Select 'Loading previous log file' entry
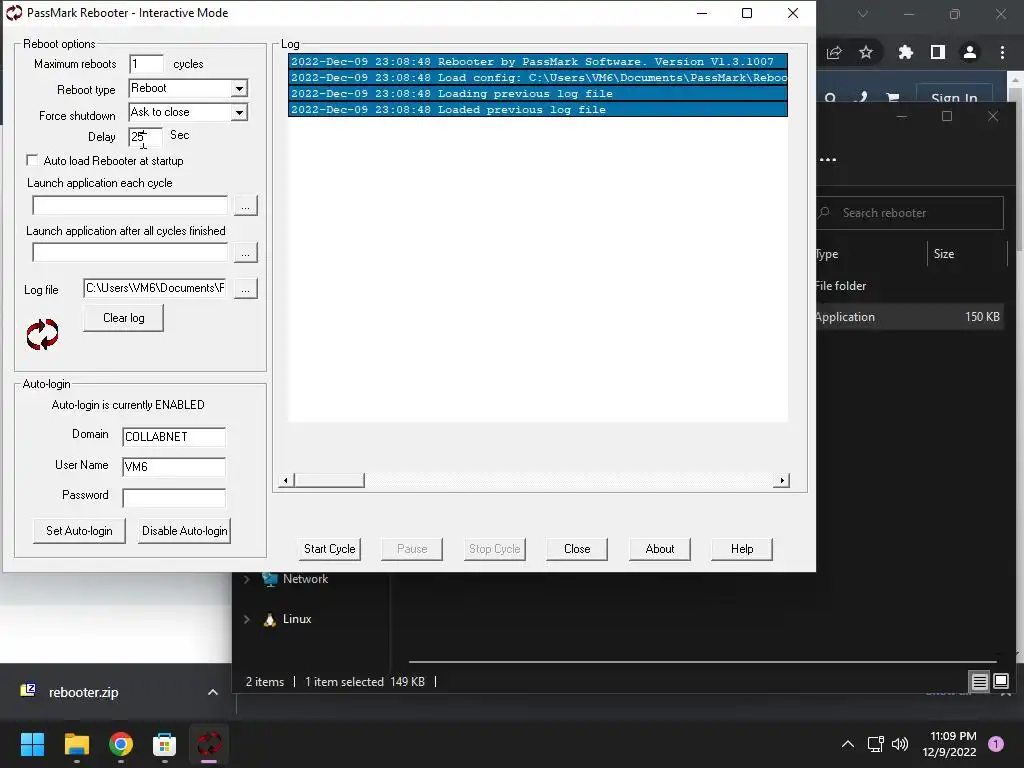The height and width of the screenshot is (768, 1024). pos(537,93)
